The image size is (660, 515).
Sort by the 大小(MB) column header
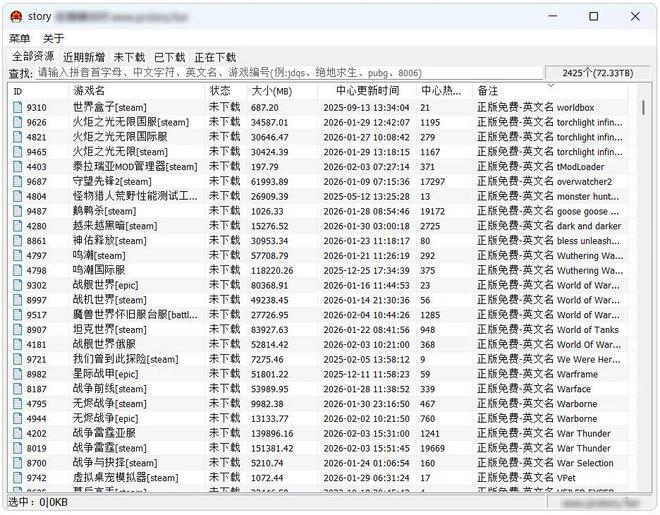282,91
